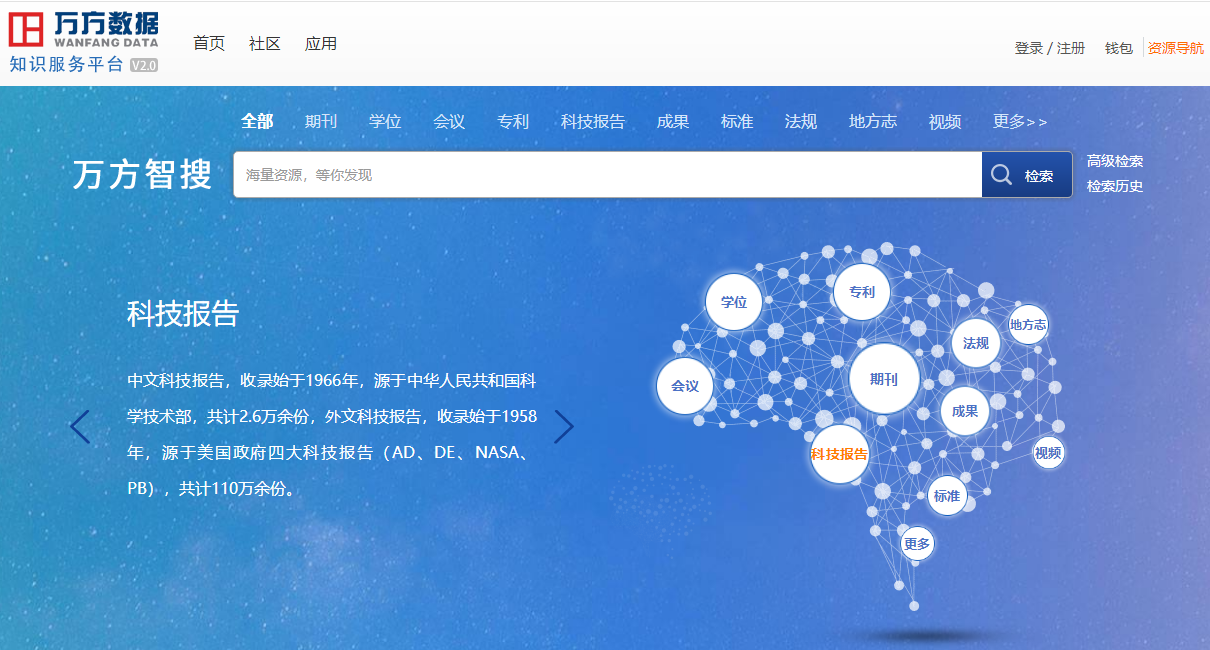The image size is (1210, 650).
Task: Select the 专利 search category tab
Action: coord(513,121)
